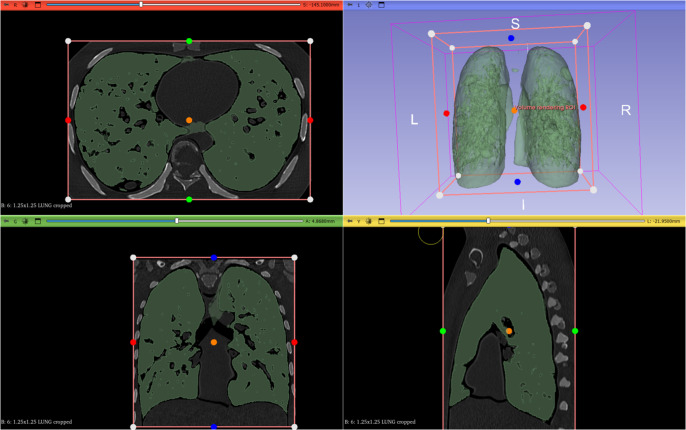Click the top blue ROI handle in coronal view
This screenshot has height=430, width=686.
tap(214, 258)
